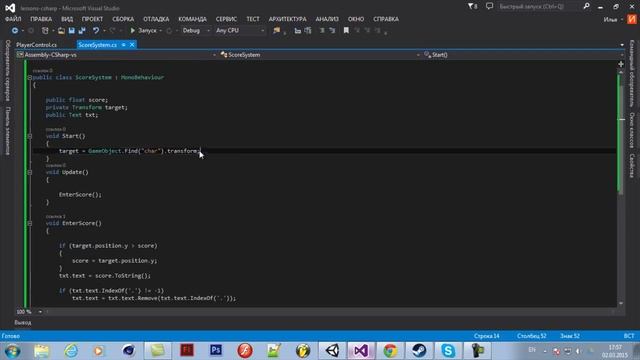Open the ПРАВКА menu
Screen dimensions: 640x360
[x=41, y=19]
